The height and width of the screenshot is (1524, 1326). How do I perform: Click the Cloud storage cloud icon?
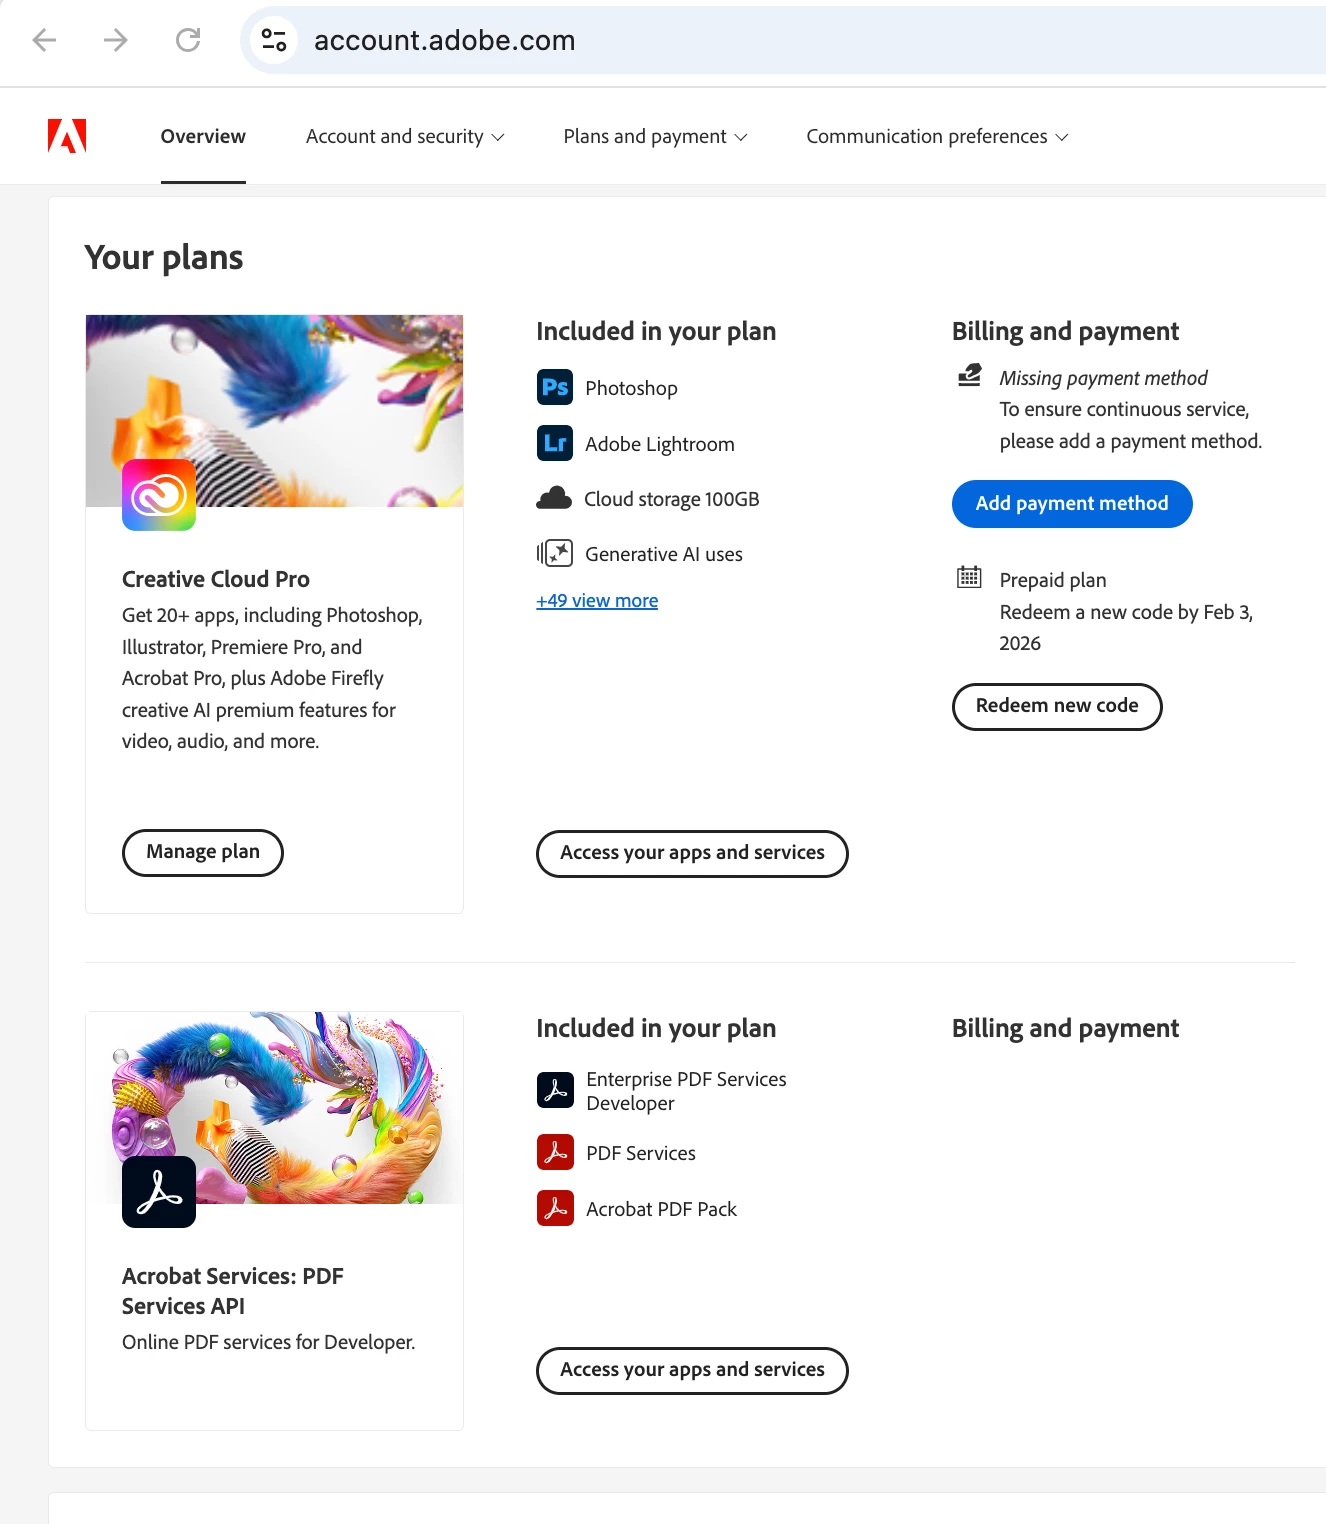point(554,498)
